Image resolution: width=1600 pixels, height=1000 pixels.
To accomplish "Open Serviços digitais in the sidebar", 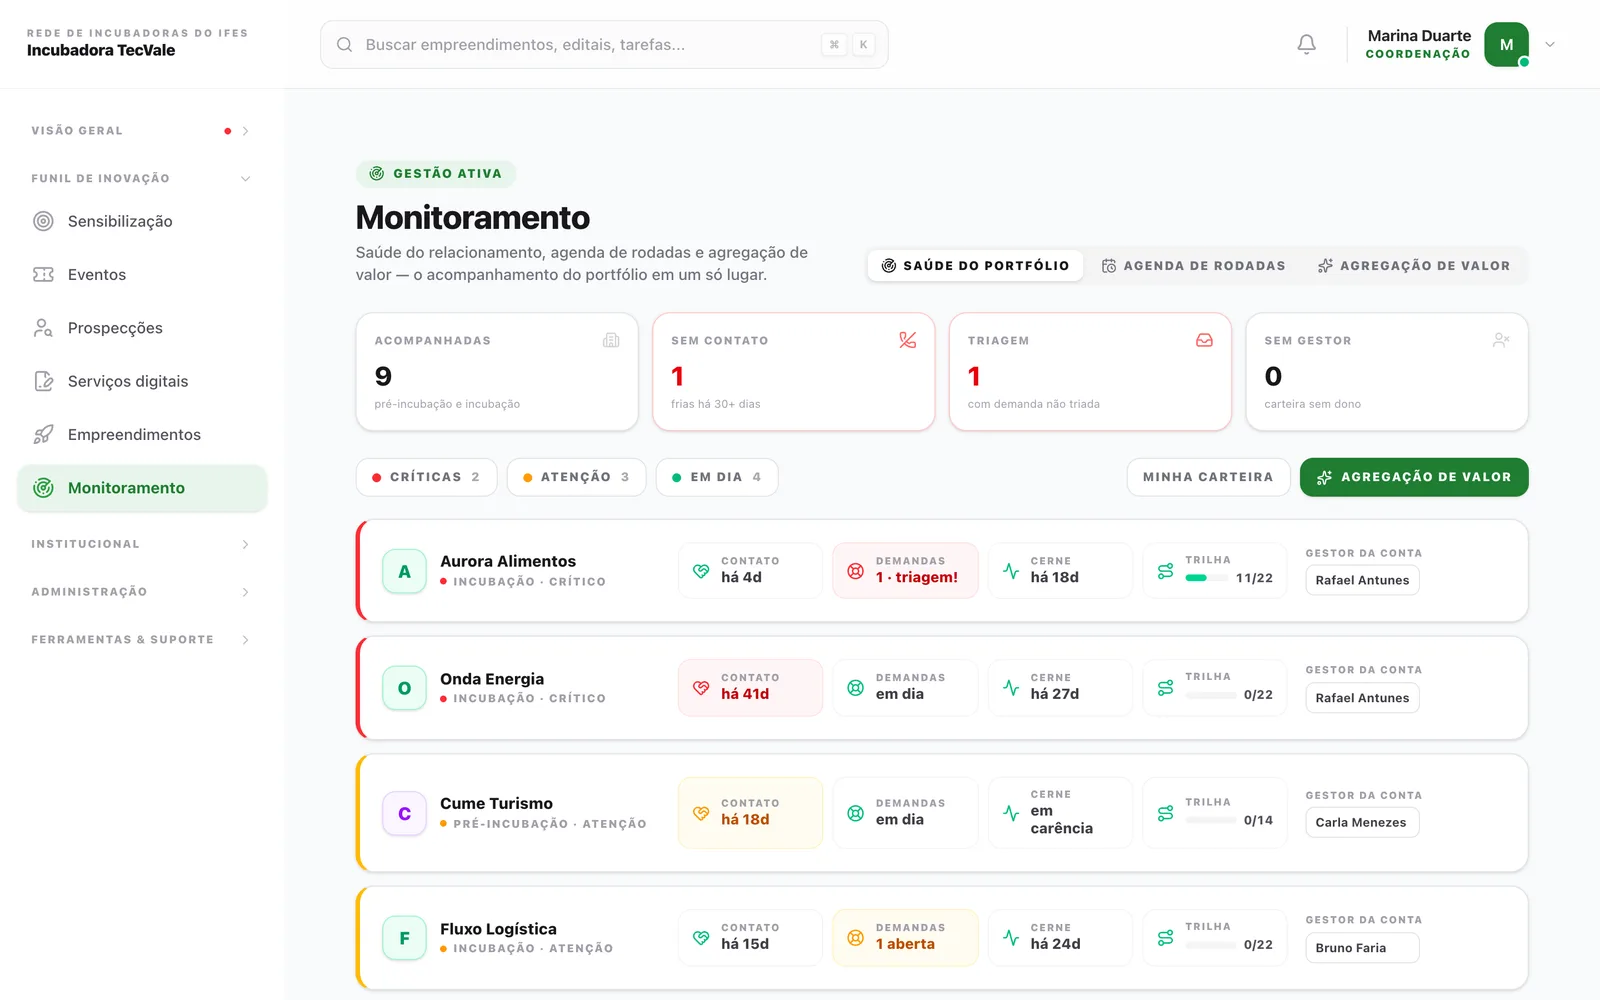I will tap(142, 381).
